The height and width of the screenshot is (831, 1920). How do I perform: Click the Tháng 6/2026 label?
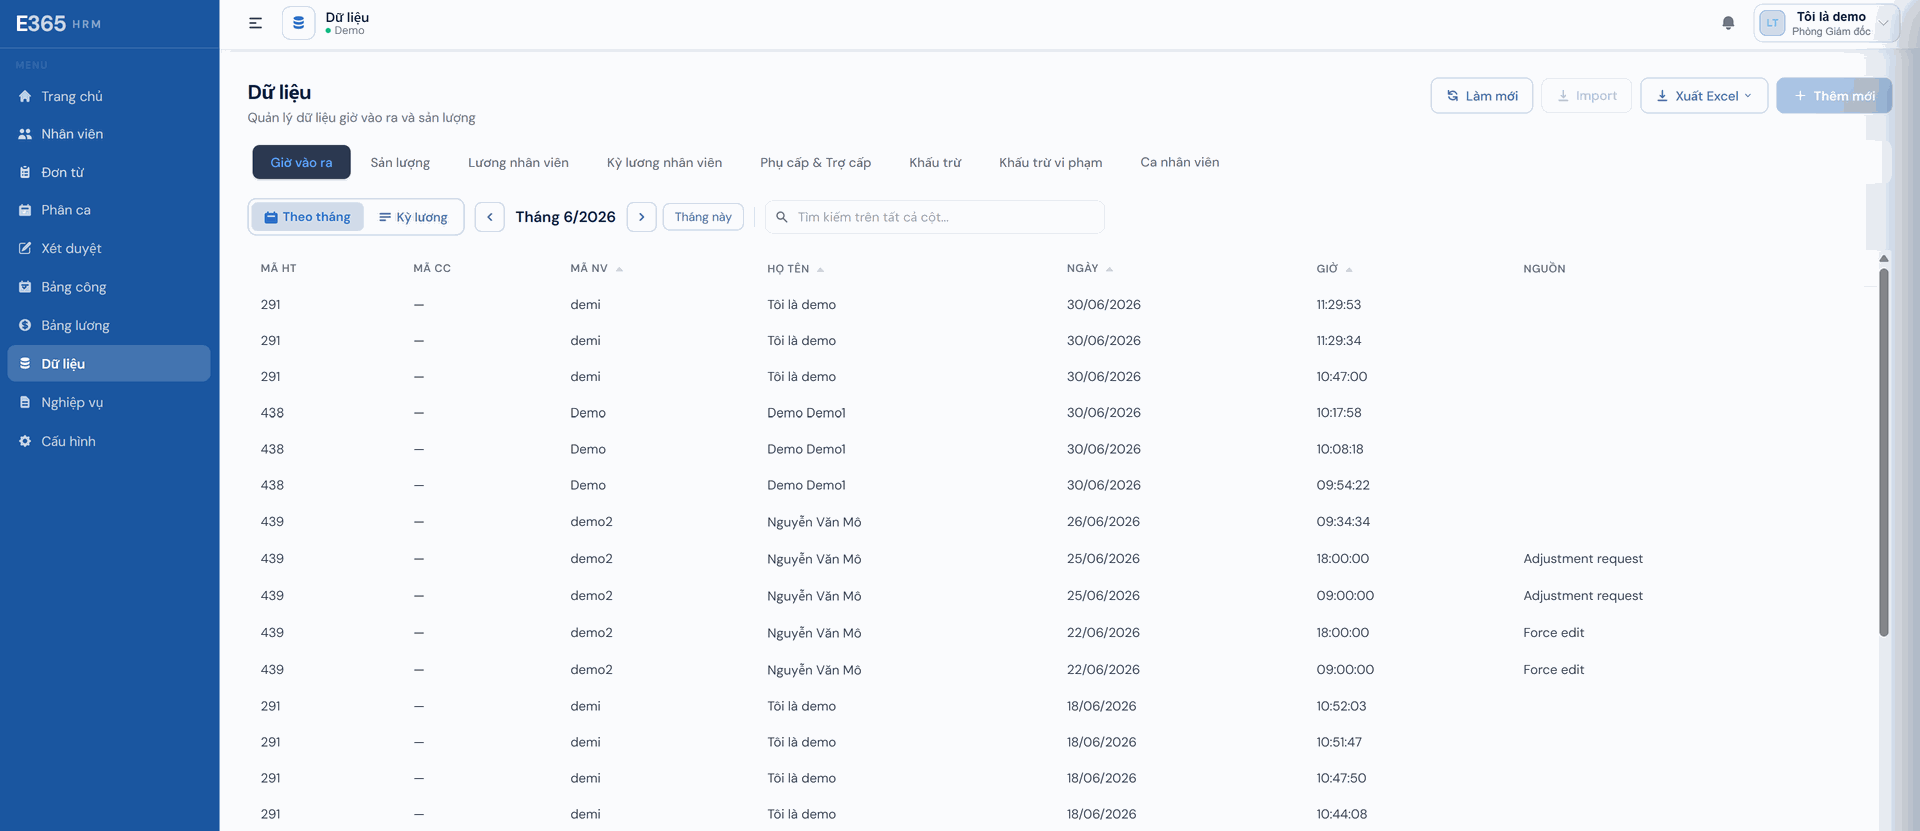(565, 217)
